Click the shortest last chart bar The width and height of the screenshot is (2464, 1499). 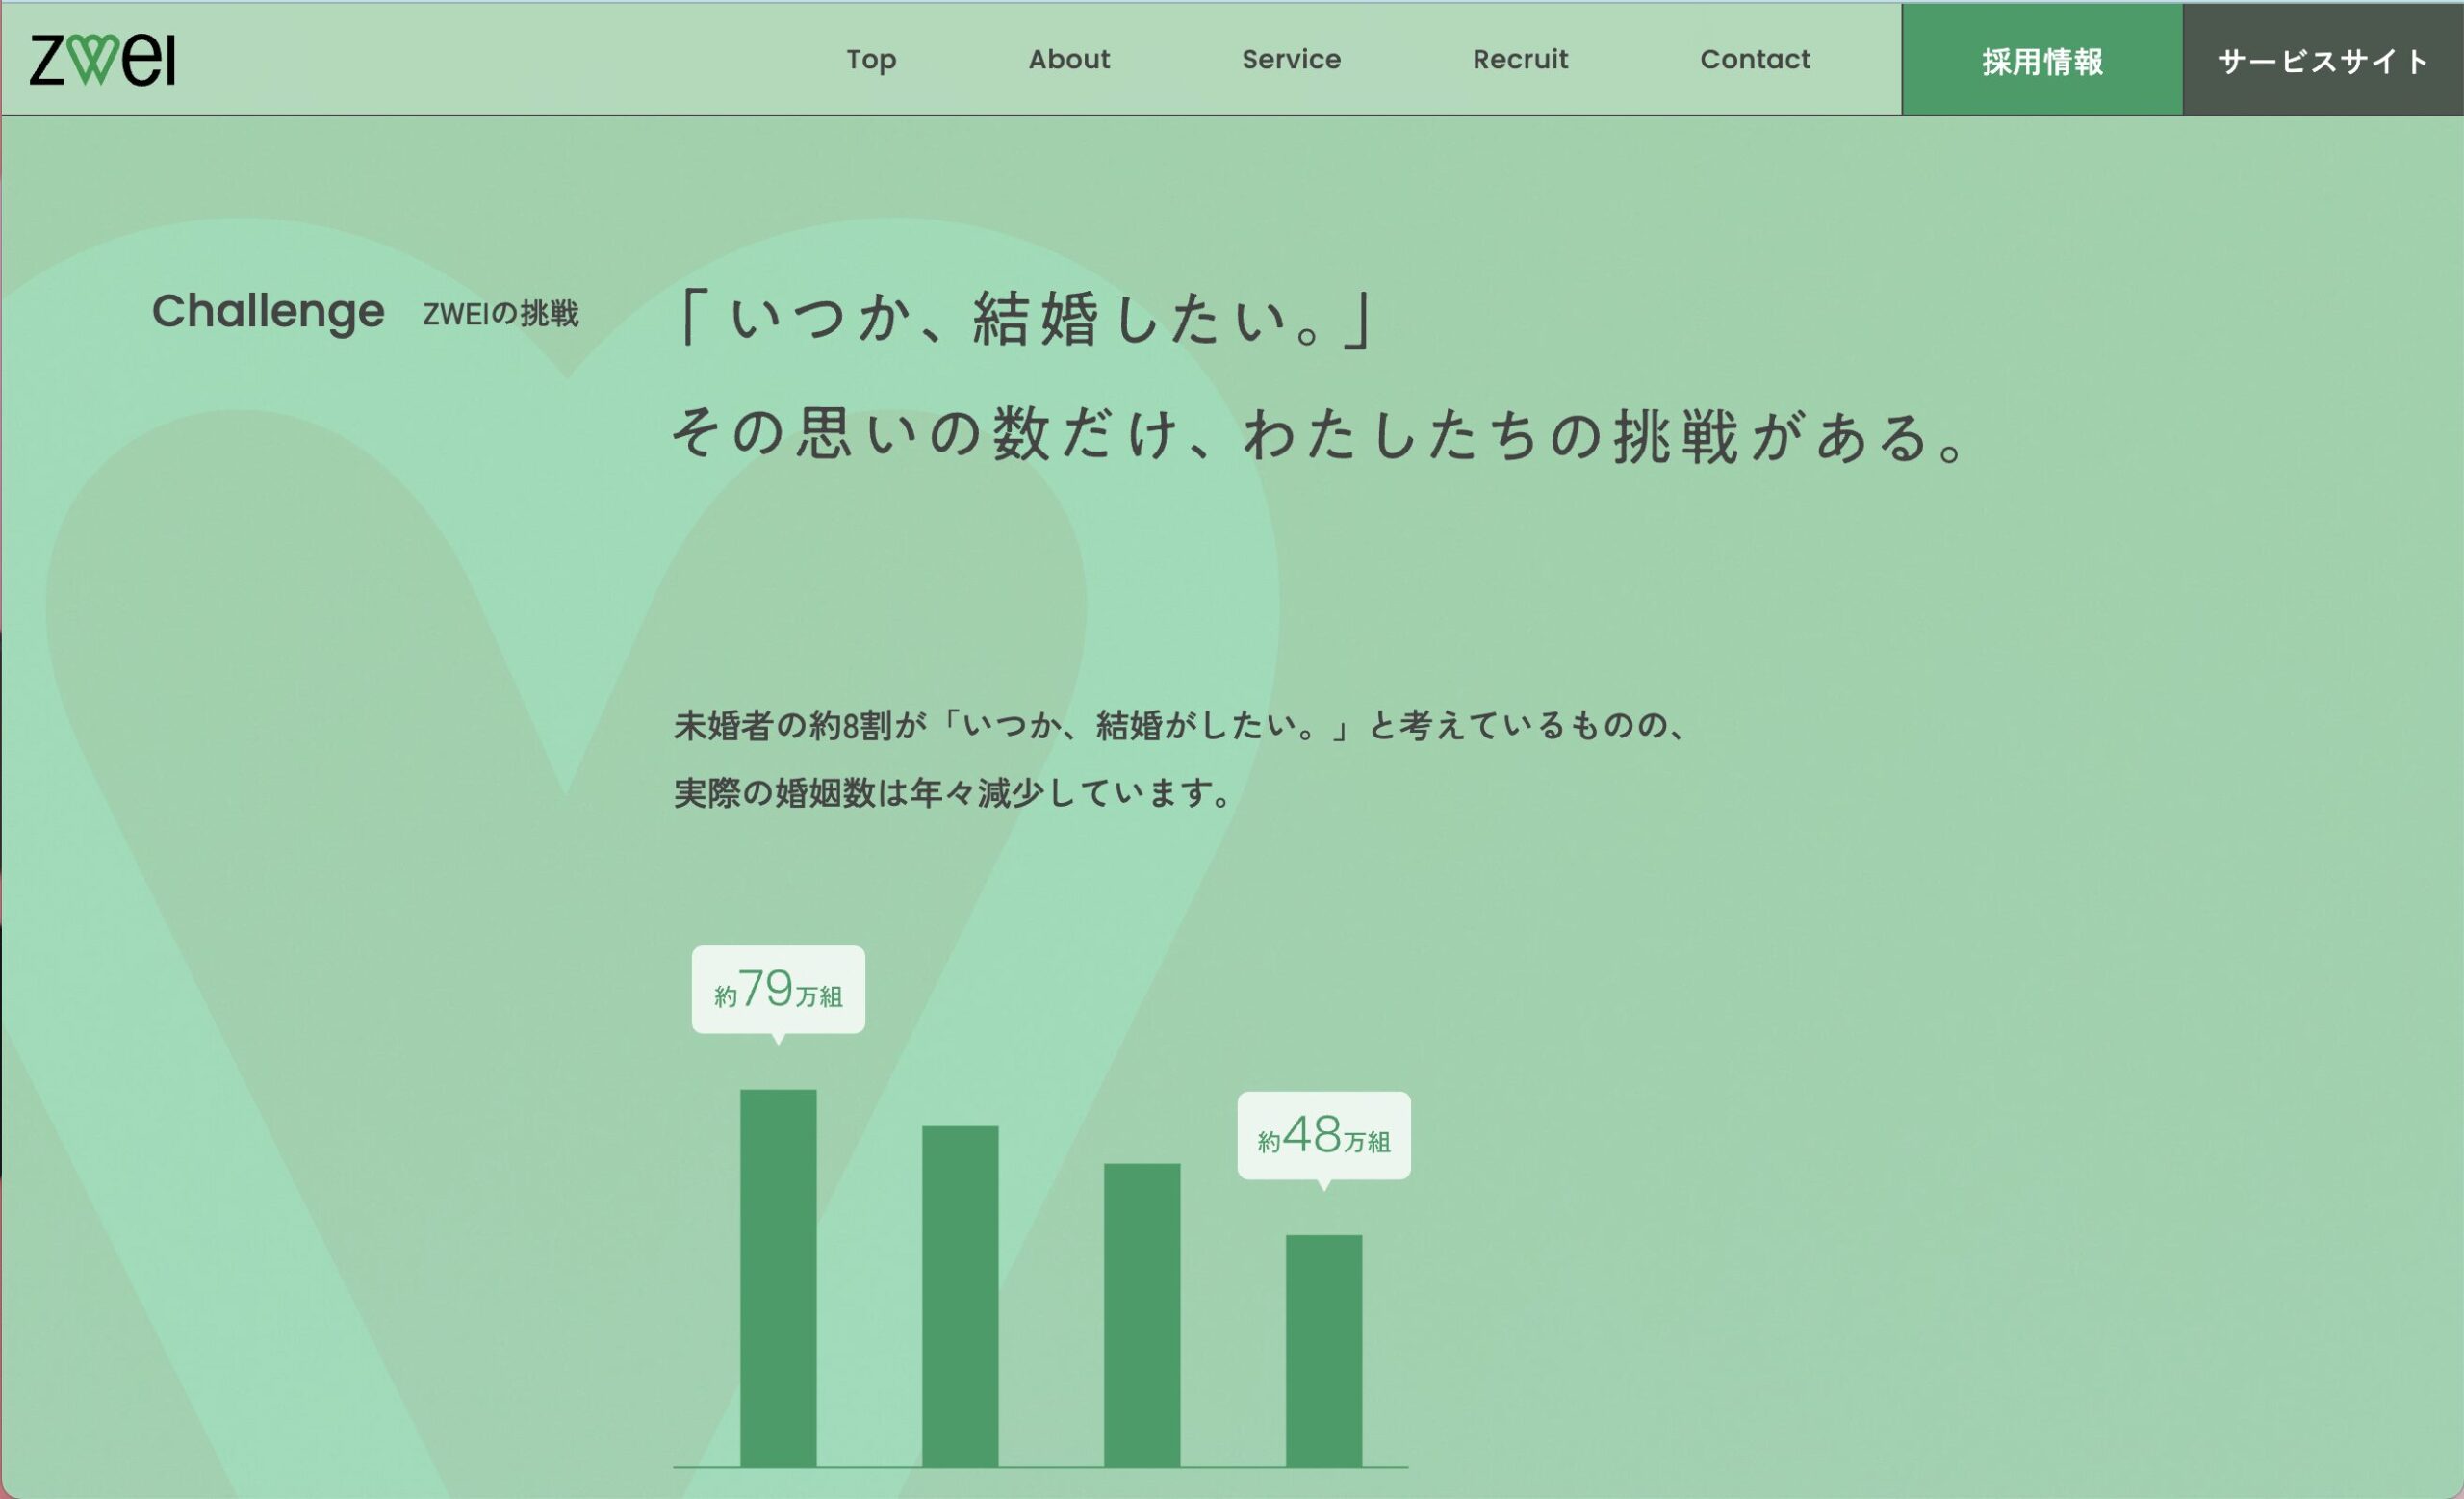1323,1351
